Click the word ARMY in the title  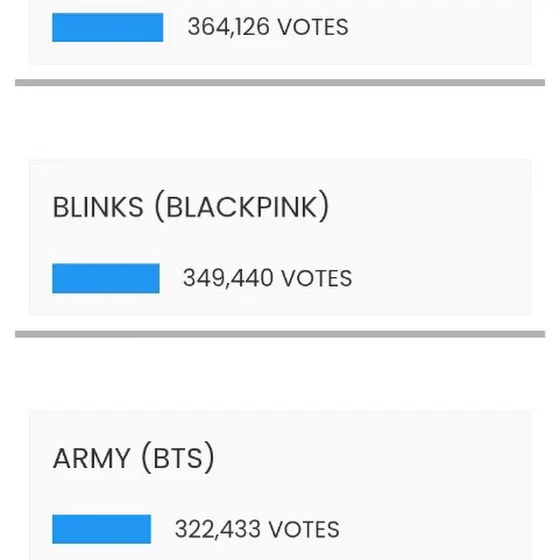click(91, 459)
